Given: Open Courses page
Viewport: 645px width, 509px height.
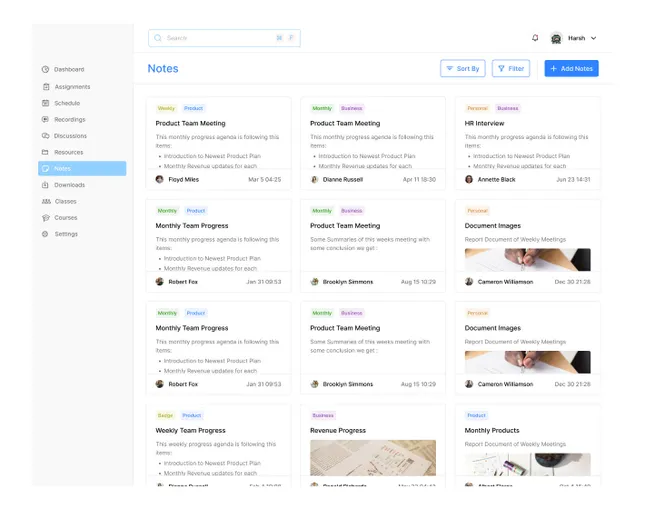Looking at the screenshot, I should [66, 218].
